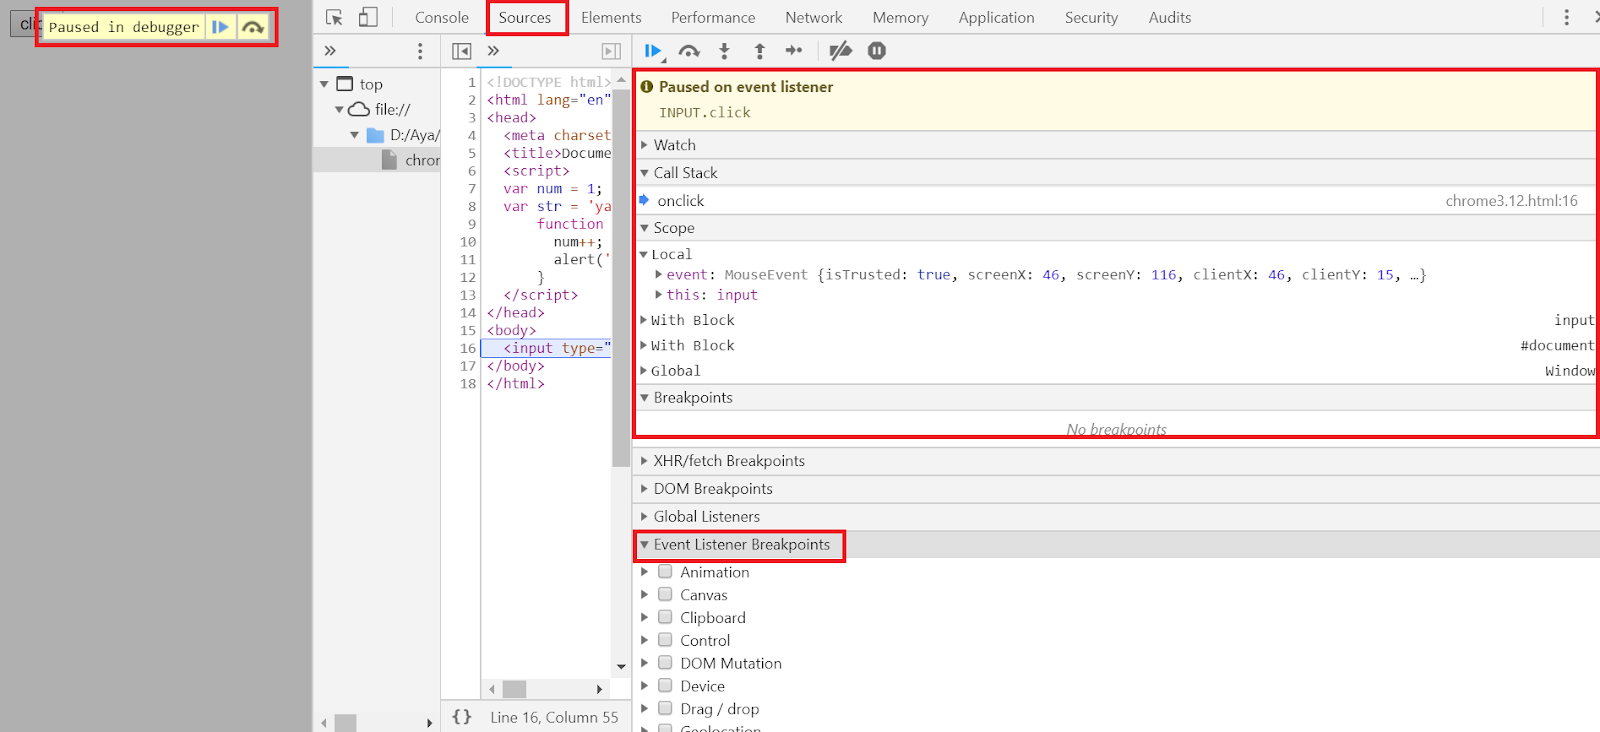Switch to the Console tab
Screen dimensions: 1600x732
pos(441,18)
